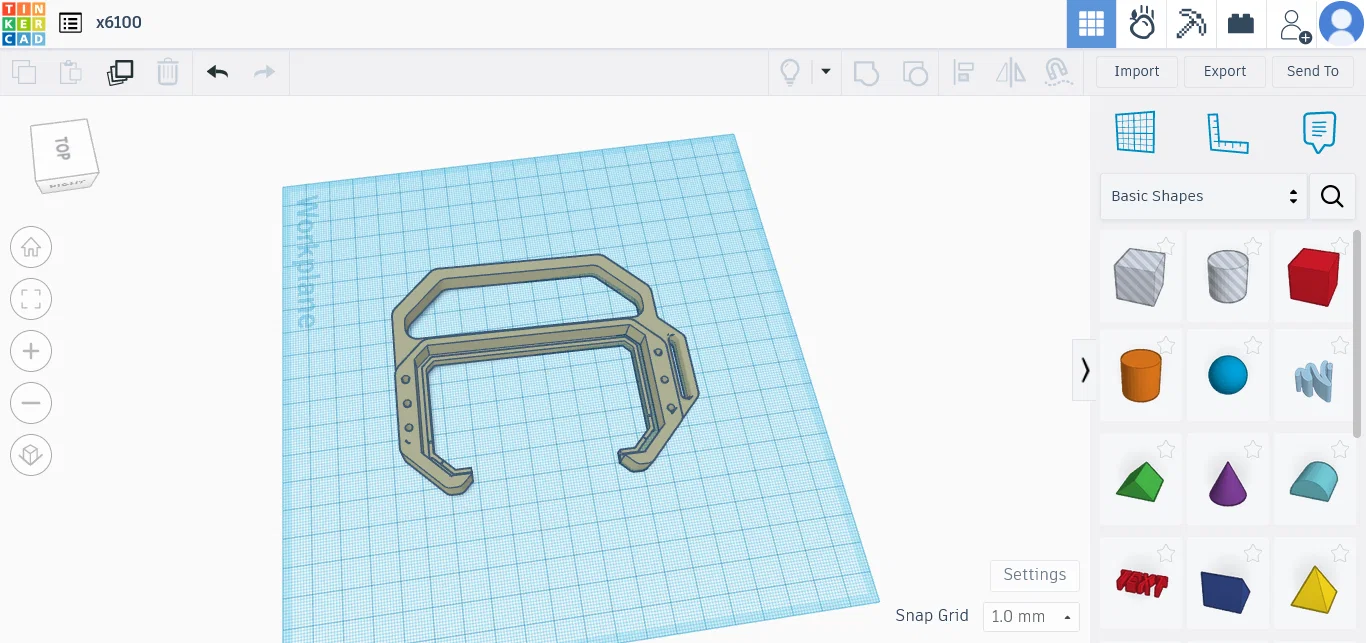Click the shapes search icon
The width and height of the screenshot is (1366, 643).
[x=1332, y=196]
